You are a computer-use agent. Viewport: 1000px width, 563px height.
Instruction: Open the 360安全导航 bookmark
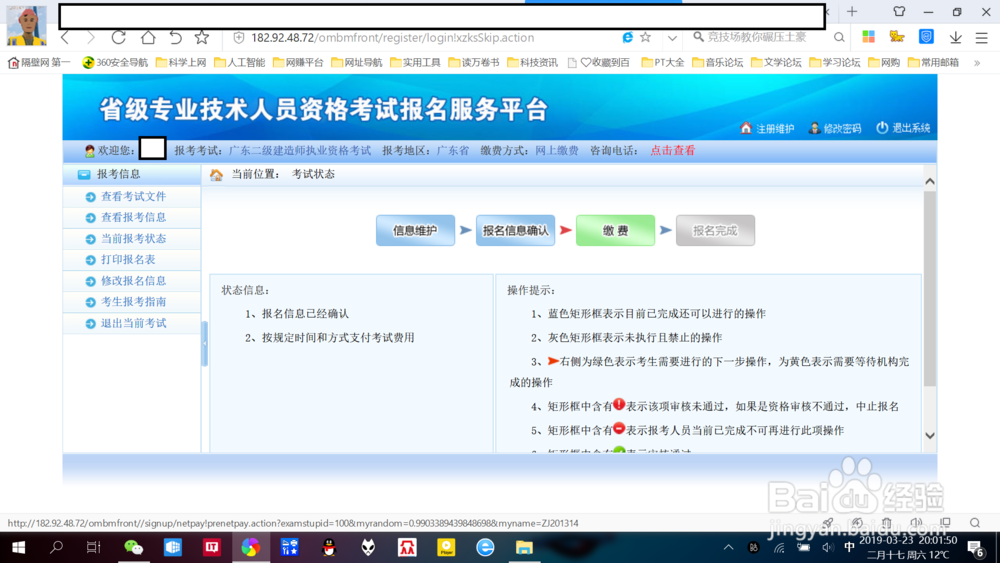(x=115, y=62)
